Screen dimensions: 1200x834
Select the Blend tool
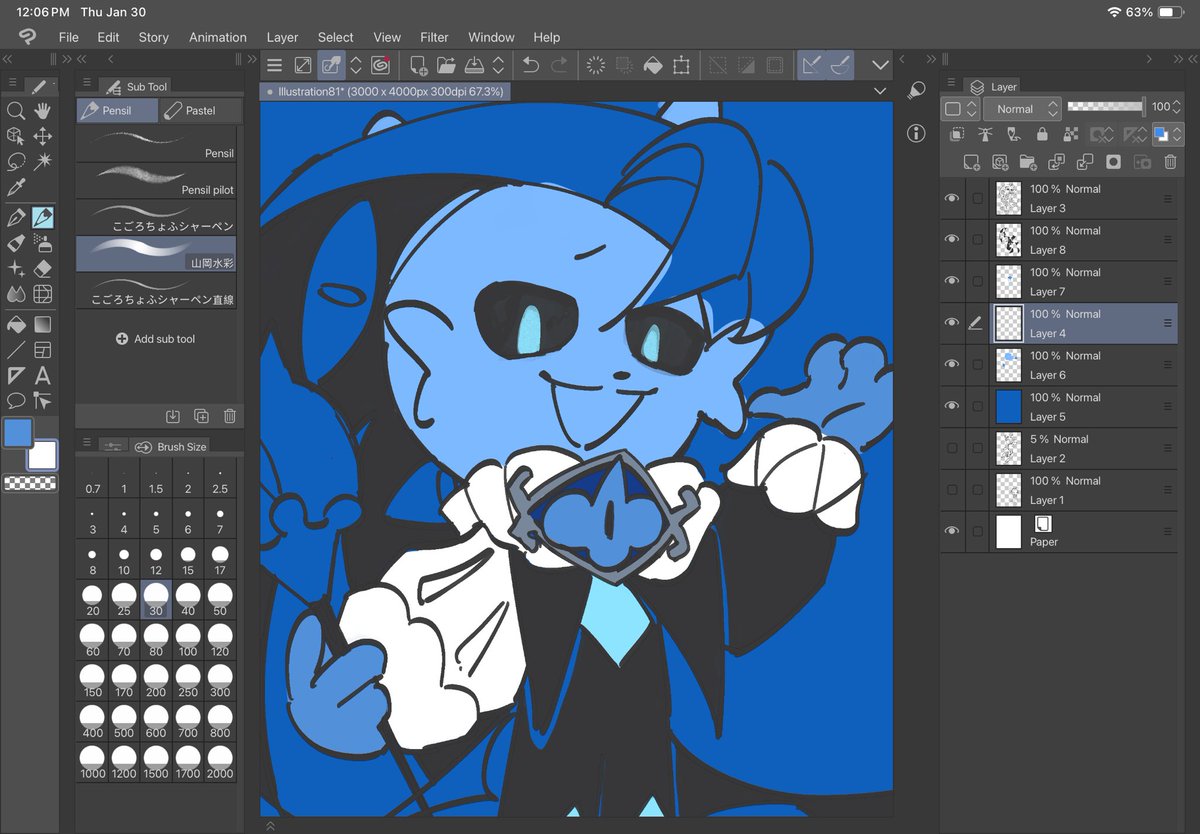point(15,294)
